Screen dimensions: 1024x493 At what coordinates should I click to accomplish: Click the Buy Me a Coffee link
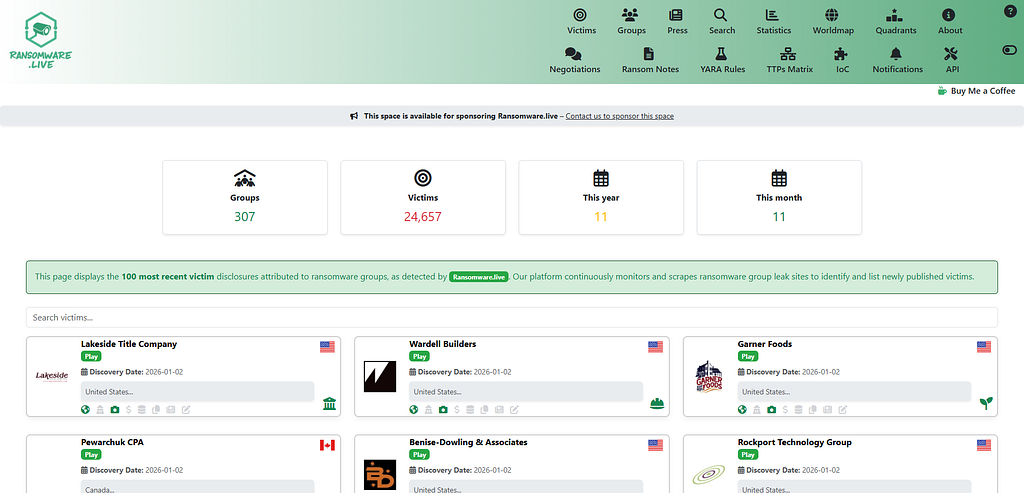(x=976, y=91)
